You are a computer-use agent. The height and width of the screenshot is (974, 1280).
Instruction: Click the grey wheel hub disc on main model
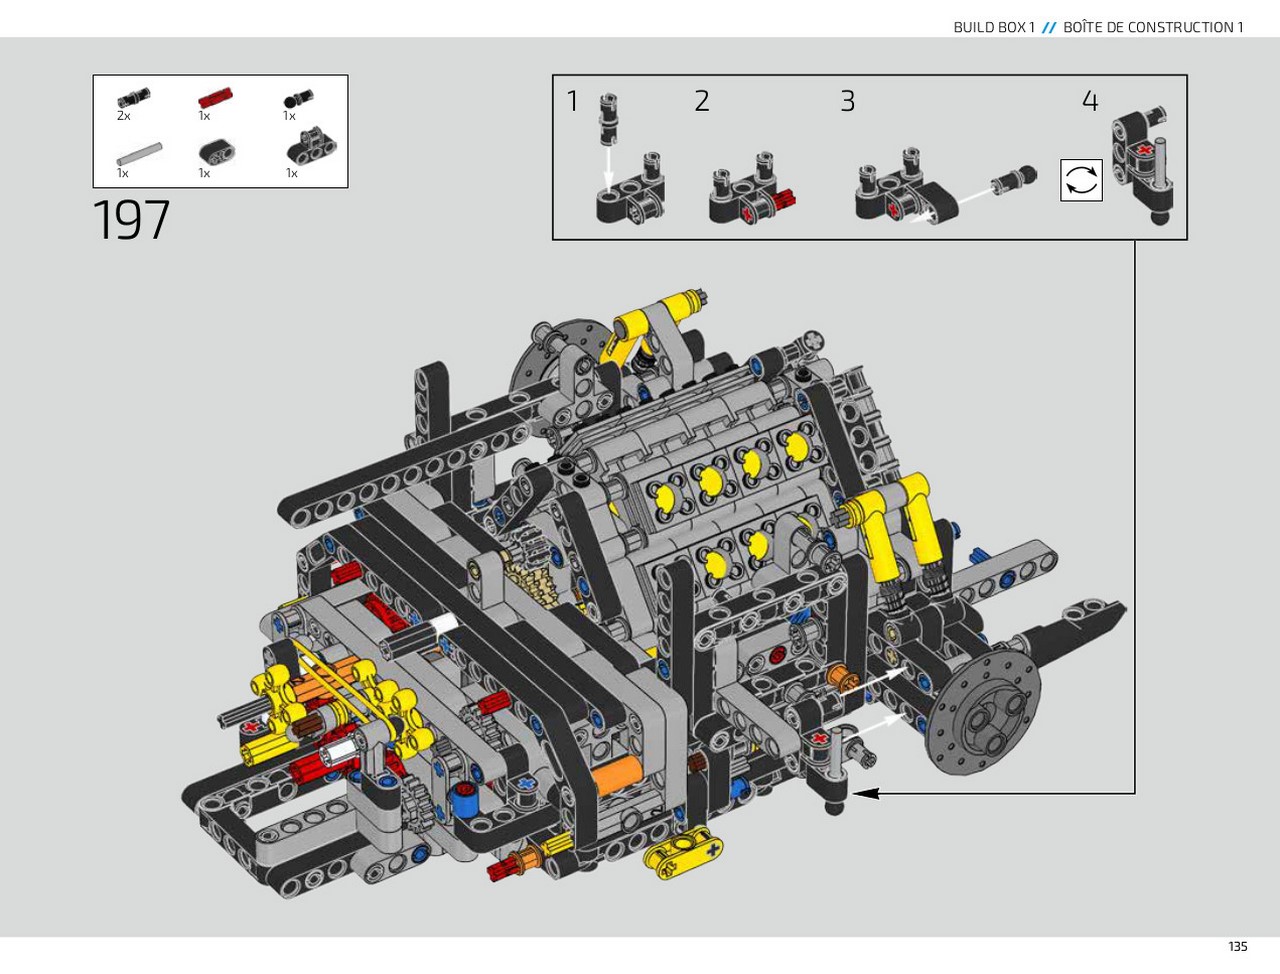click(982, 712)
